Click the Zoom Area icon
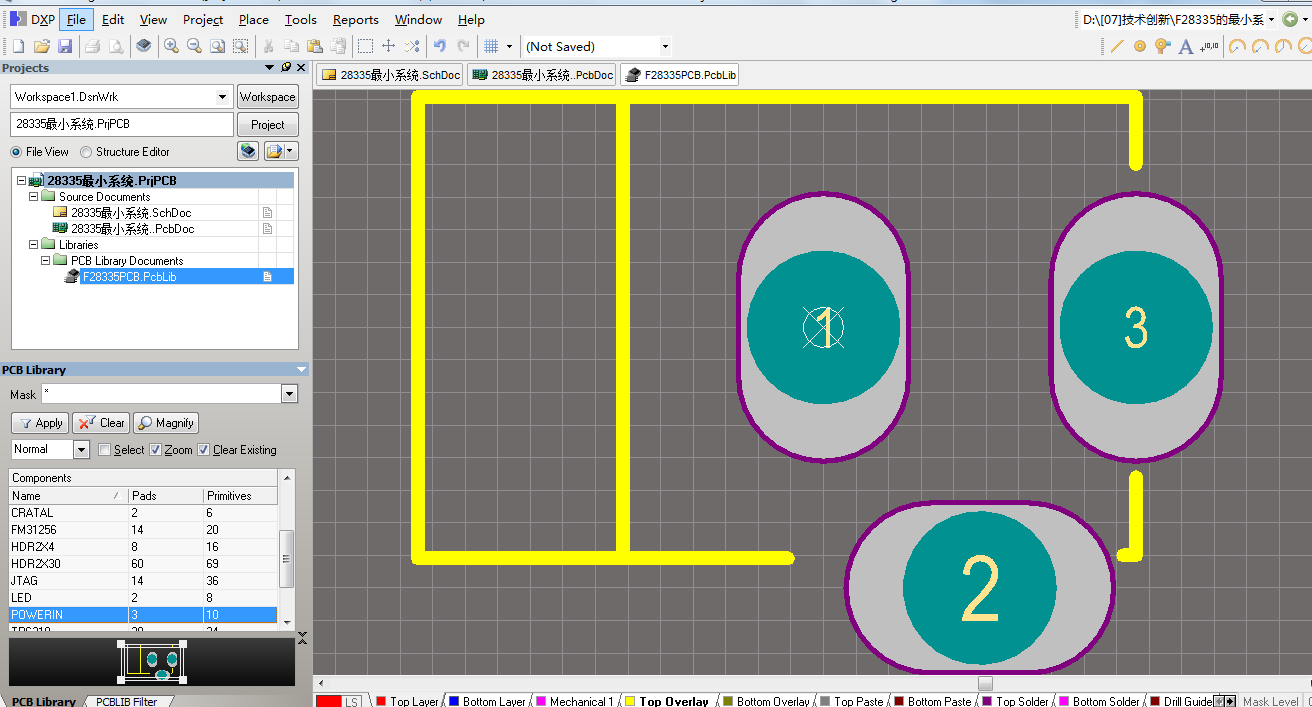Image resolution: width=1312 pixels, height=707 pixels. tap(241, 46)
